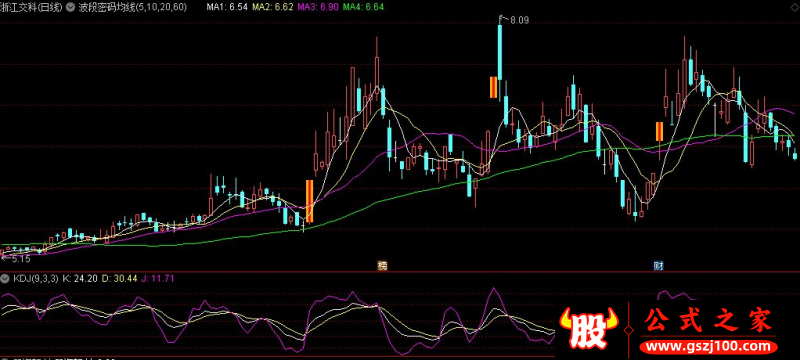Click the MA2: 6.62 value
The height and width of the screenshot is (360, 800).
coord(272,7)
